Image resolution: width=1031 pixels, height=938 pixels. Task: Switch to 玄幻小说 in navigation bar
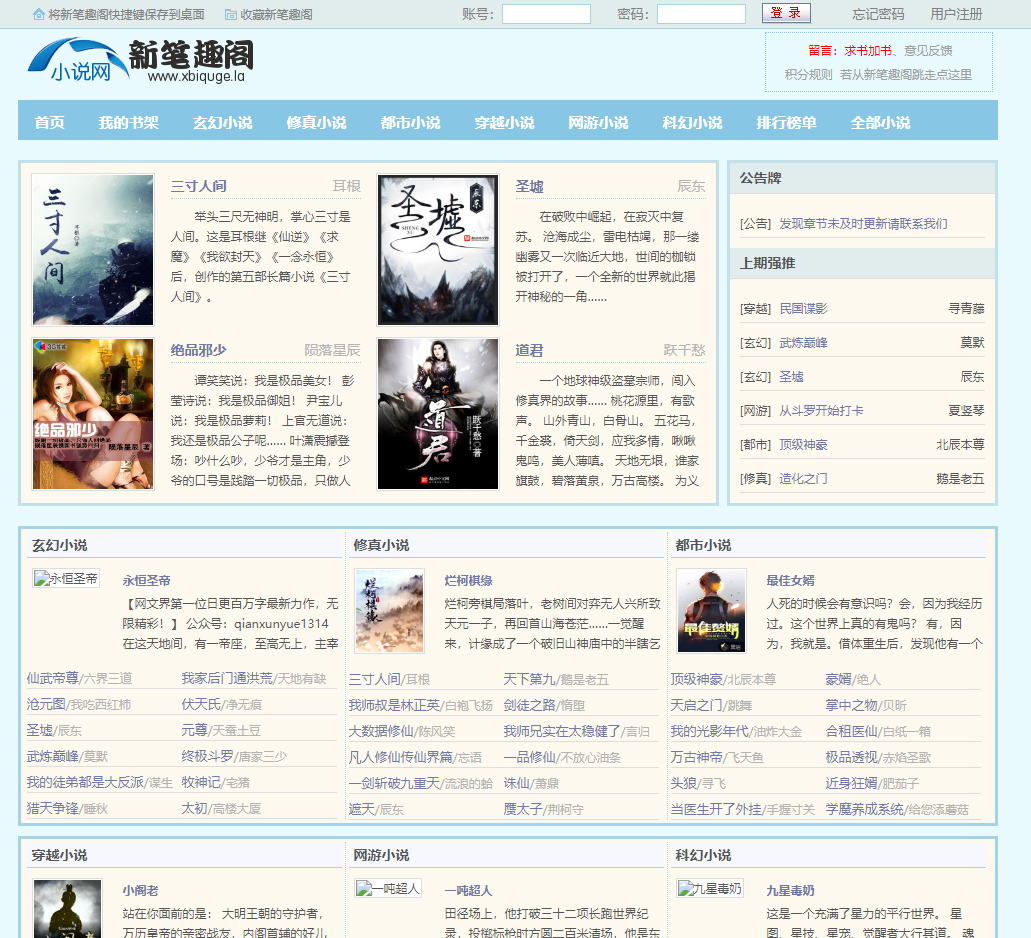click(222, 123)
